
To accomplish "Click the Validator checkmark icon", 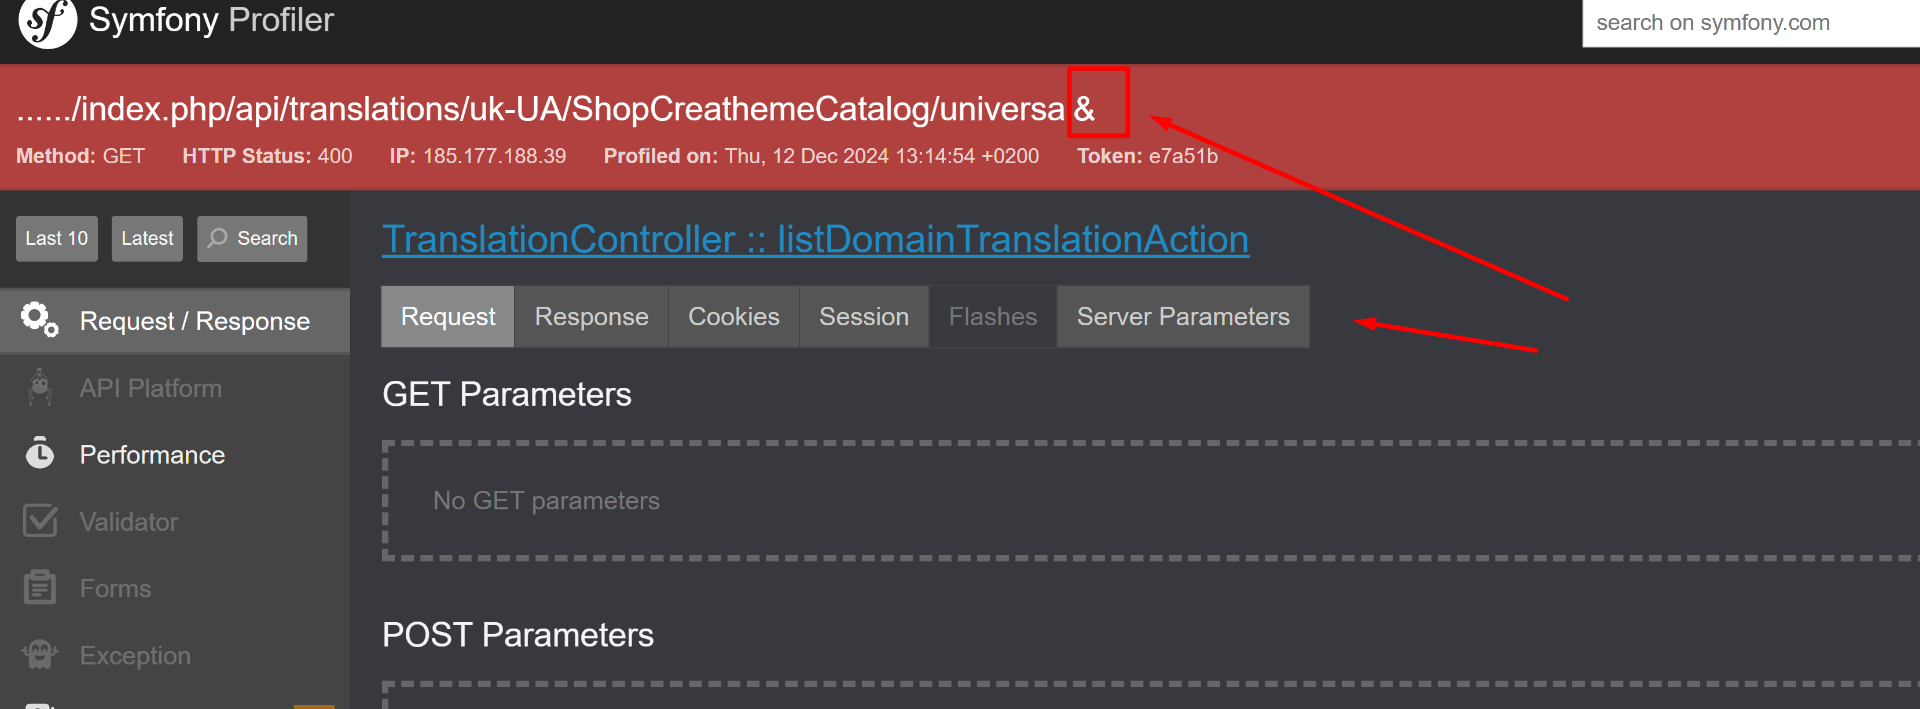I will (40, 521).
